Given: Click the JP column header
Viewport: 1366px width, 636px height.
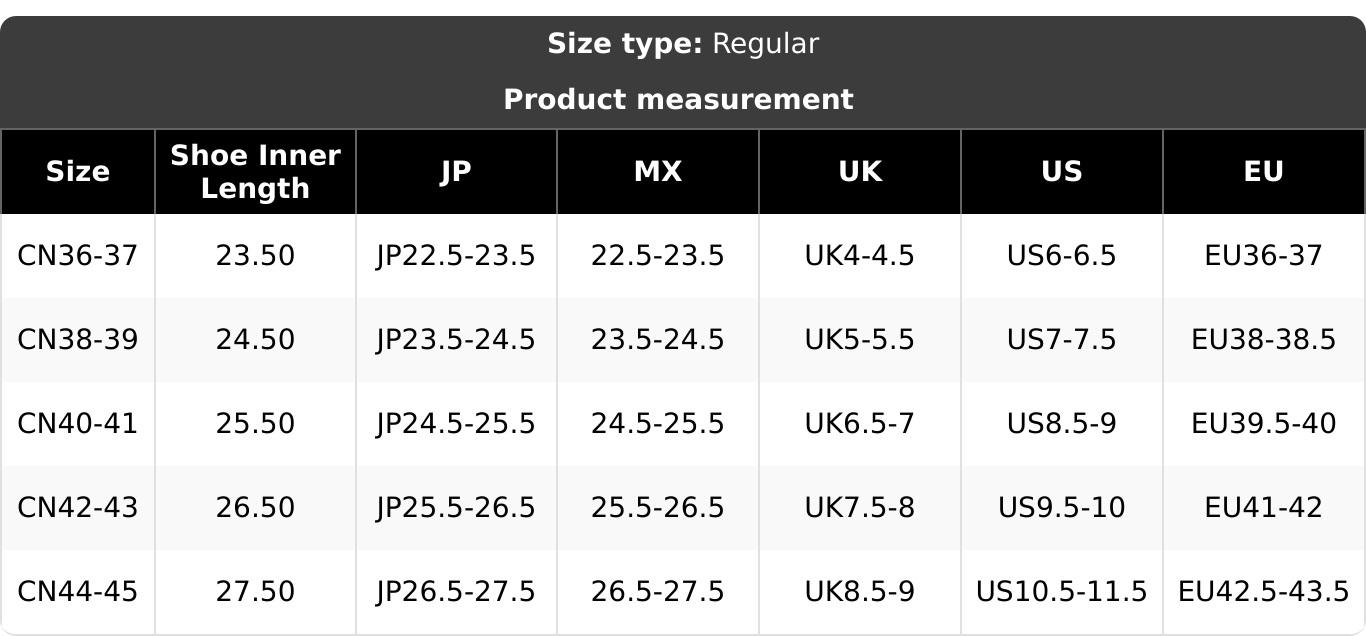Looking at the screenshot, I should (456, 172).
